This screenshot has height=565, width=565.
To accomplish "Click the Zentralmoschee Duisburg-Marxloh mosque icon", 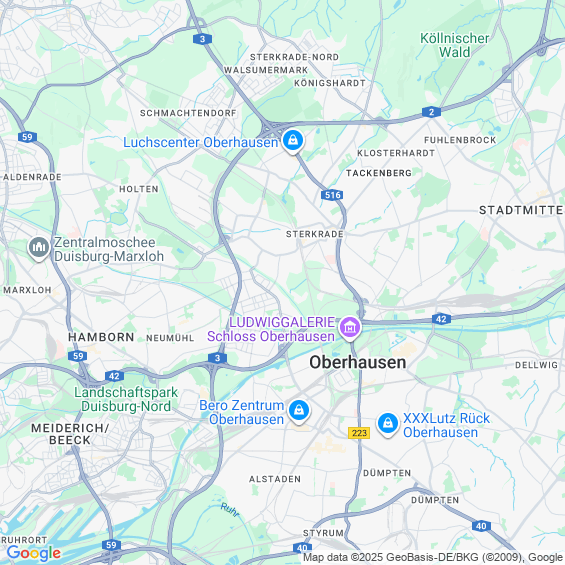I will (39, 248).
